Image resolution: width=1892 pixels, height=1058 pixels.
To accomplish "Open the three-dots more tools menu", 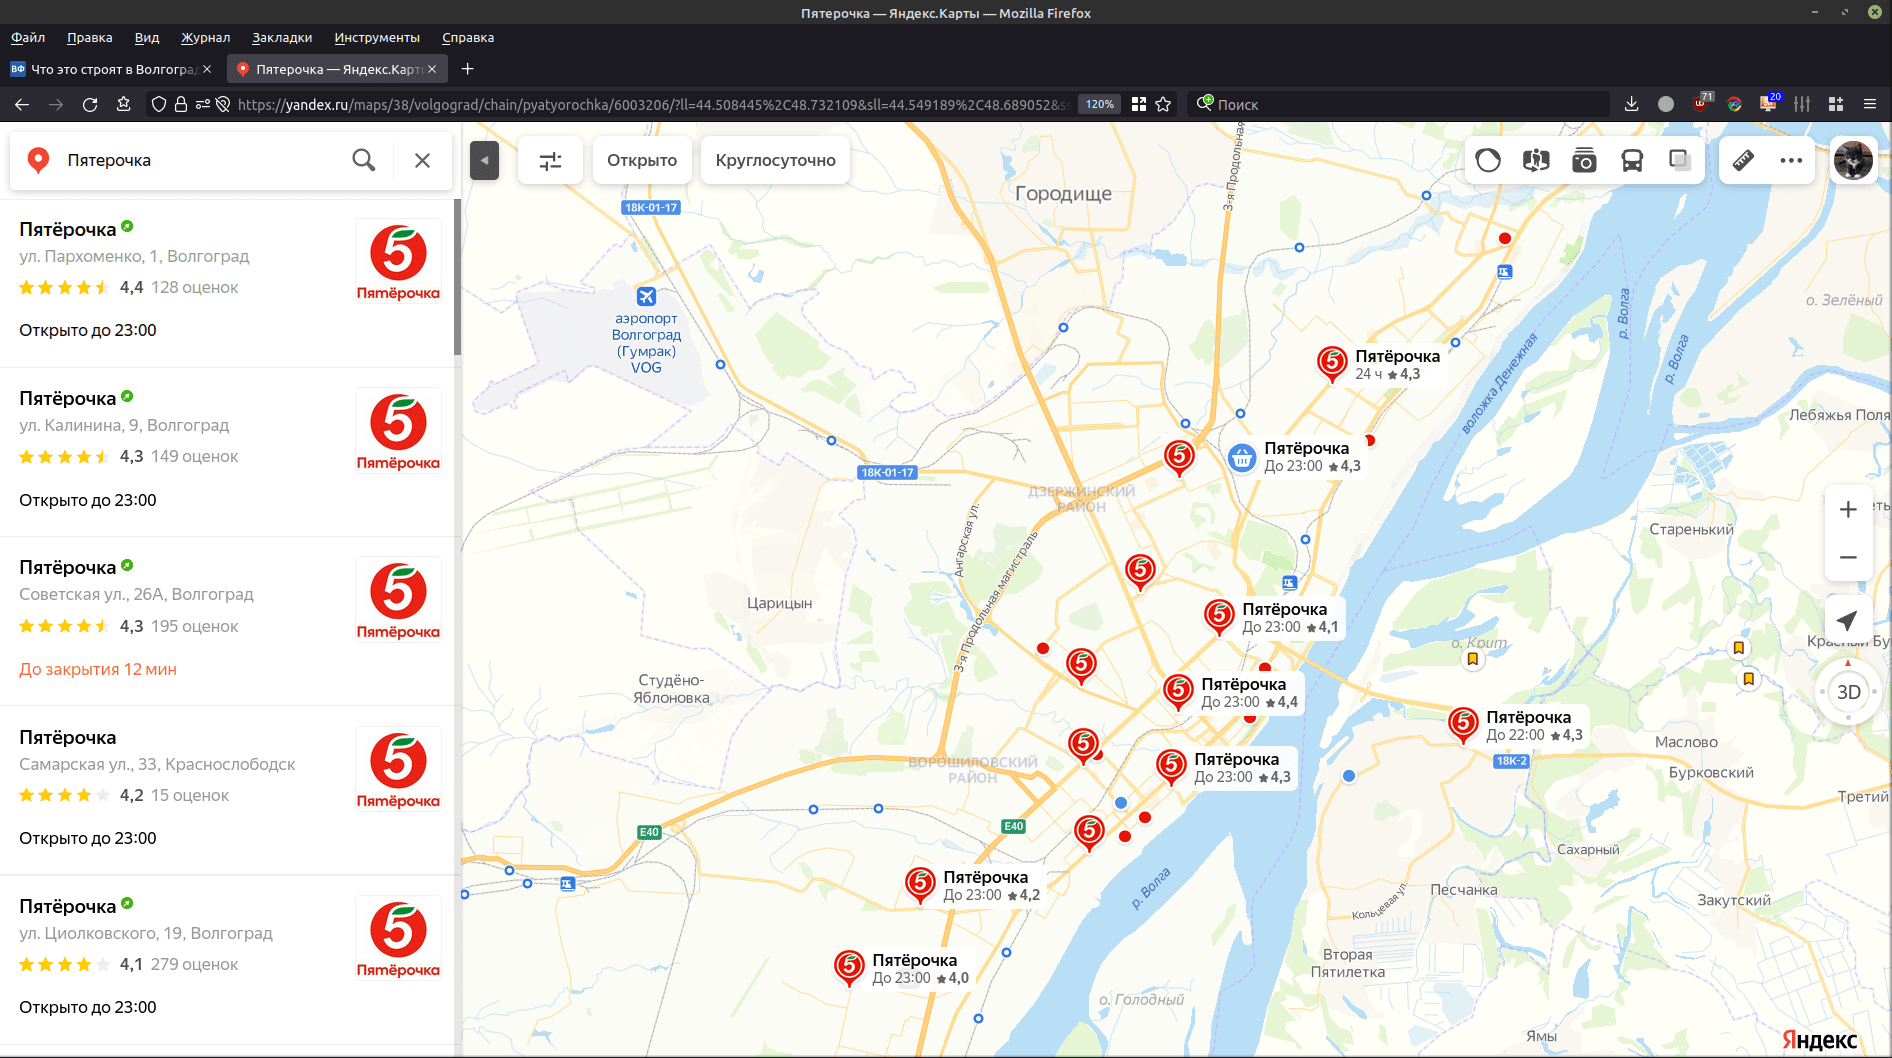I will click(x=1791, y=160).
